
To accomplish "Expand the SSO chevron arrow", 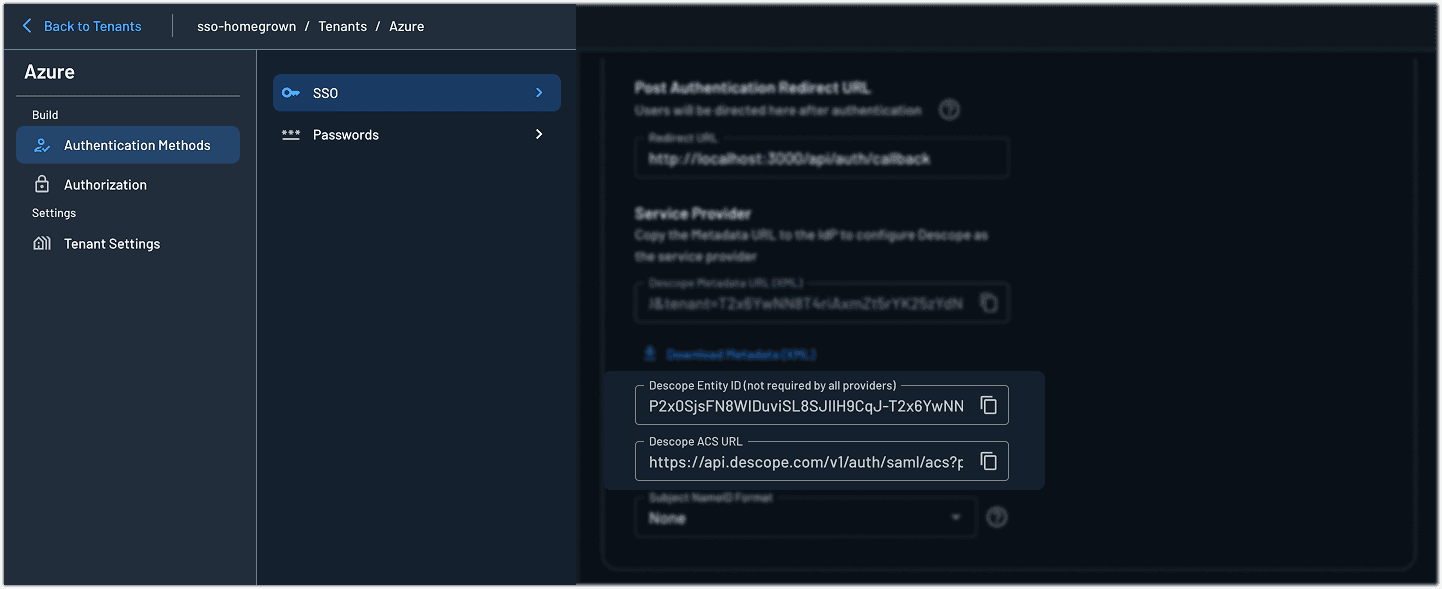I will [x=539, y=93].
